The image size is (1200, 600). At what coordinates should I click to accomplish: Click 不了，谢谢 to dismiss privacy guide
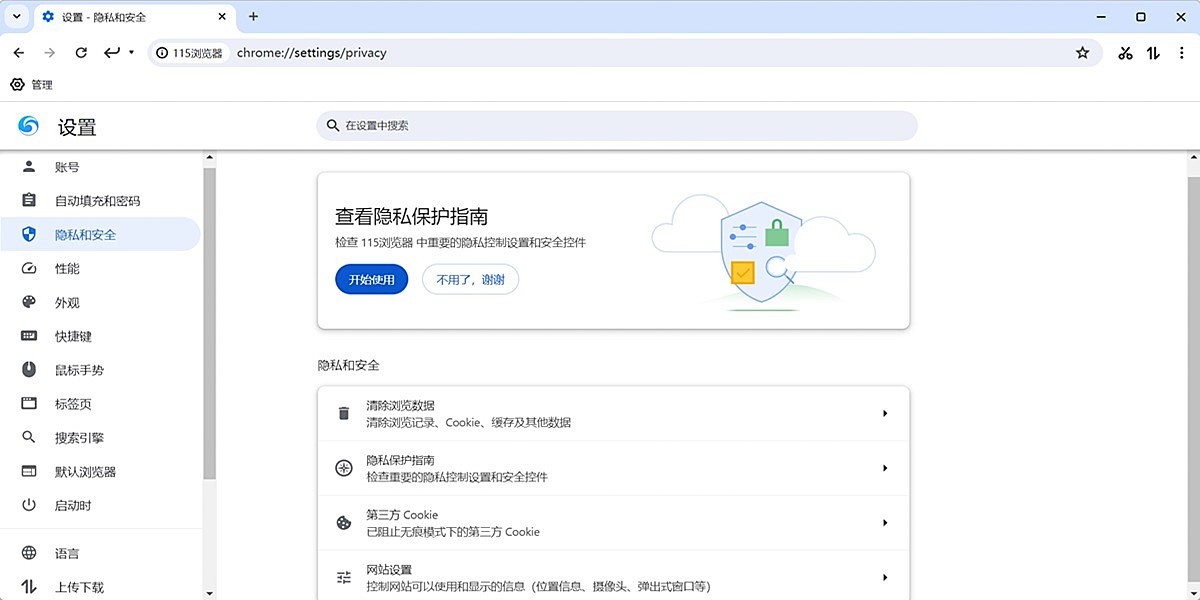[470, 279]
